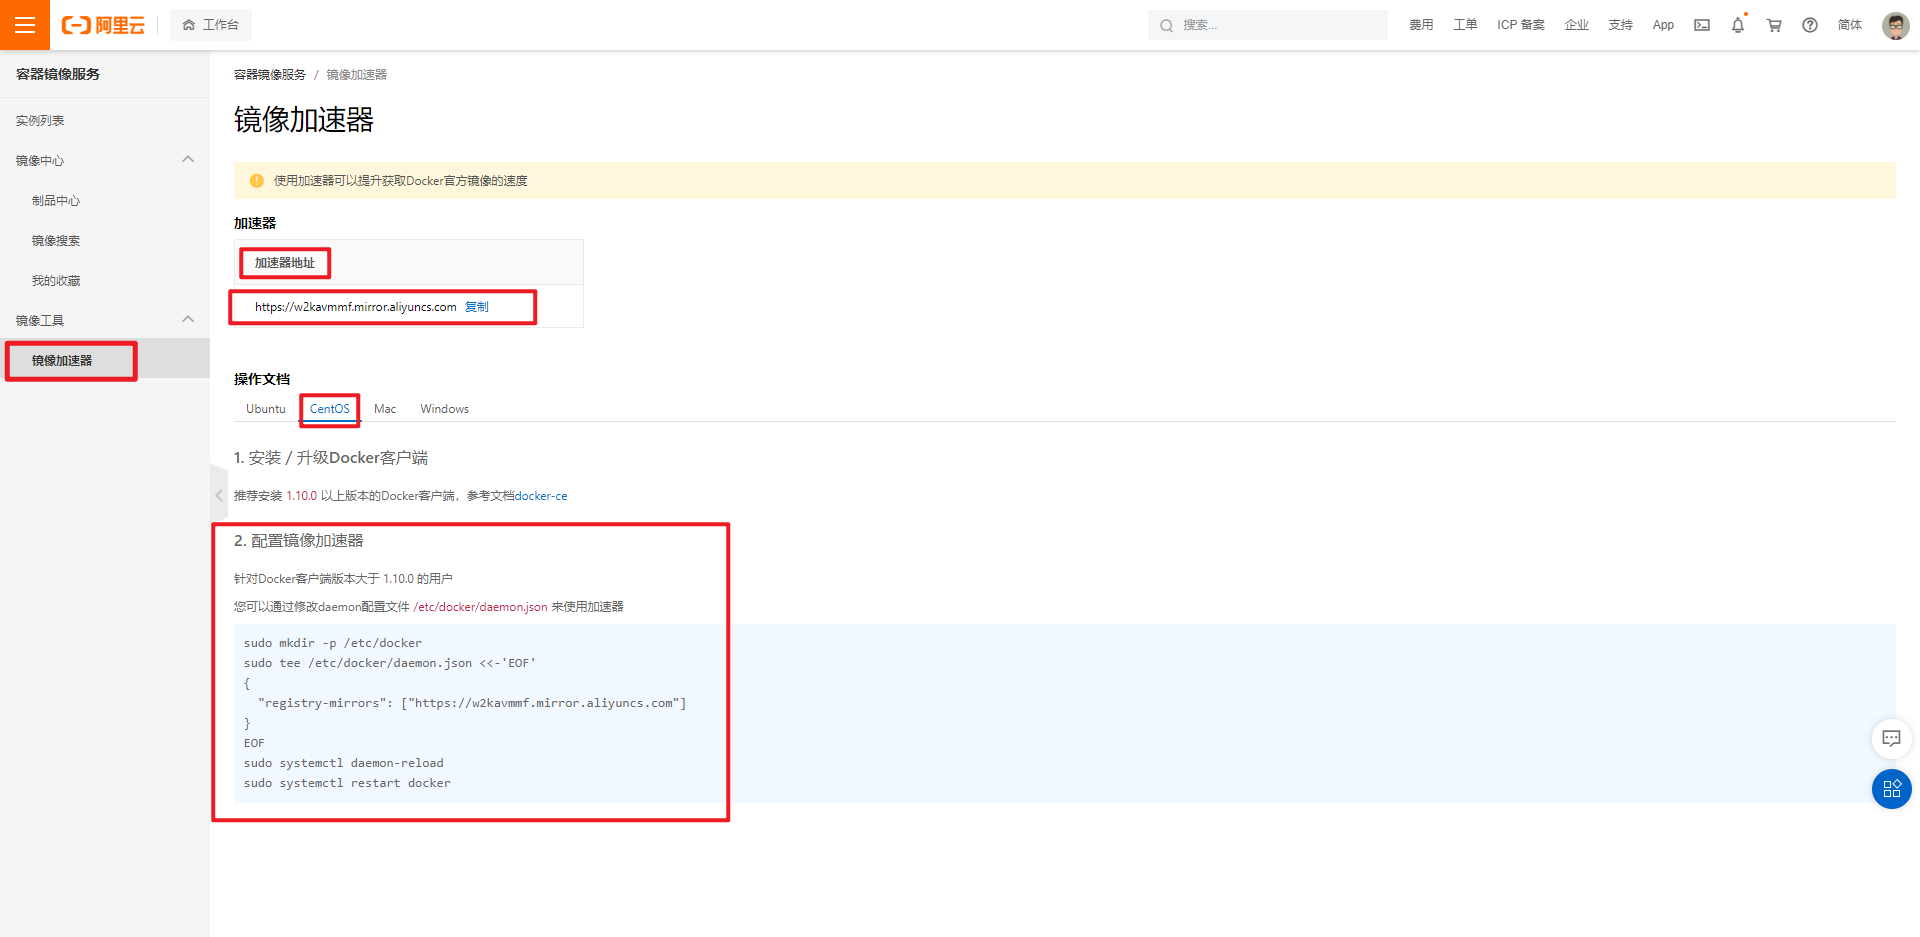Open the chat feedback floating button

click(1891, 738)
